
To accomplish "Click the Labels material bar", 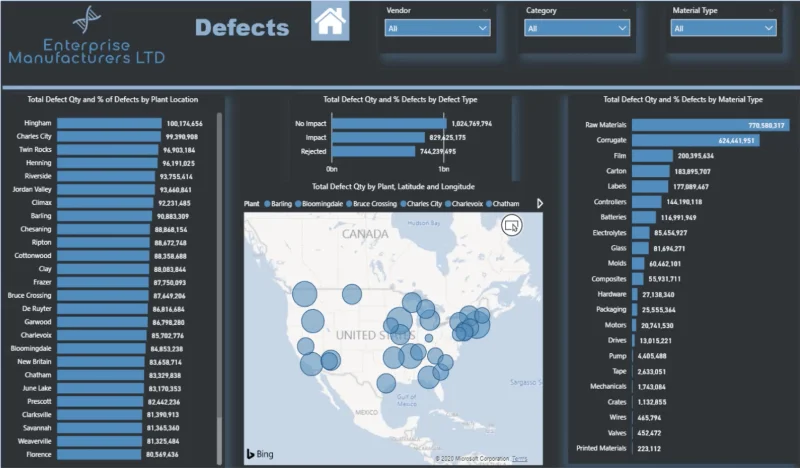I will pyautogui.click(x=650, y=186).
